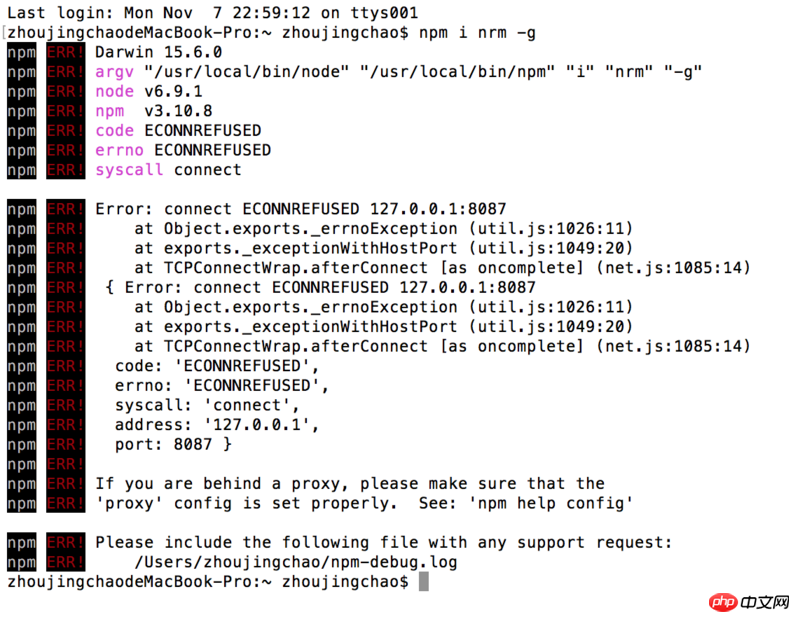Click the '中文网' watermark text

767,603
